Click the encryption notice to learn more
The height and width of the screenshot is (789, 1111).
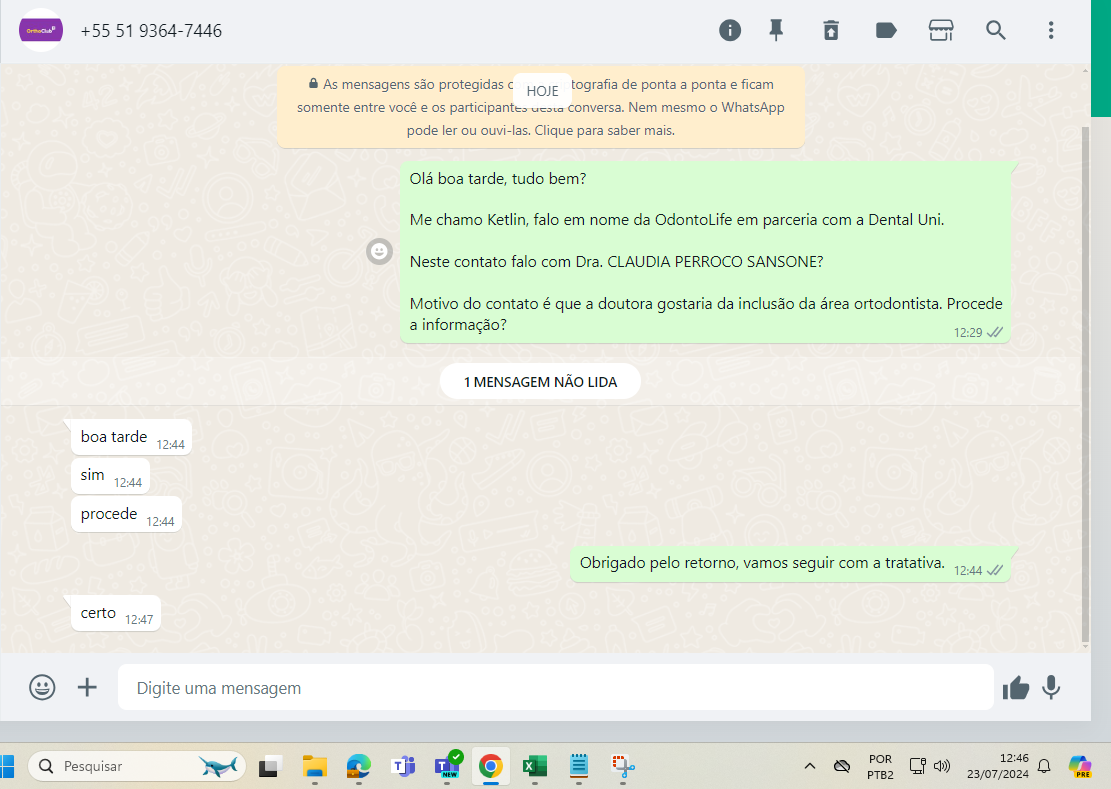[x=541, y=107]
